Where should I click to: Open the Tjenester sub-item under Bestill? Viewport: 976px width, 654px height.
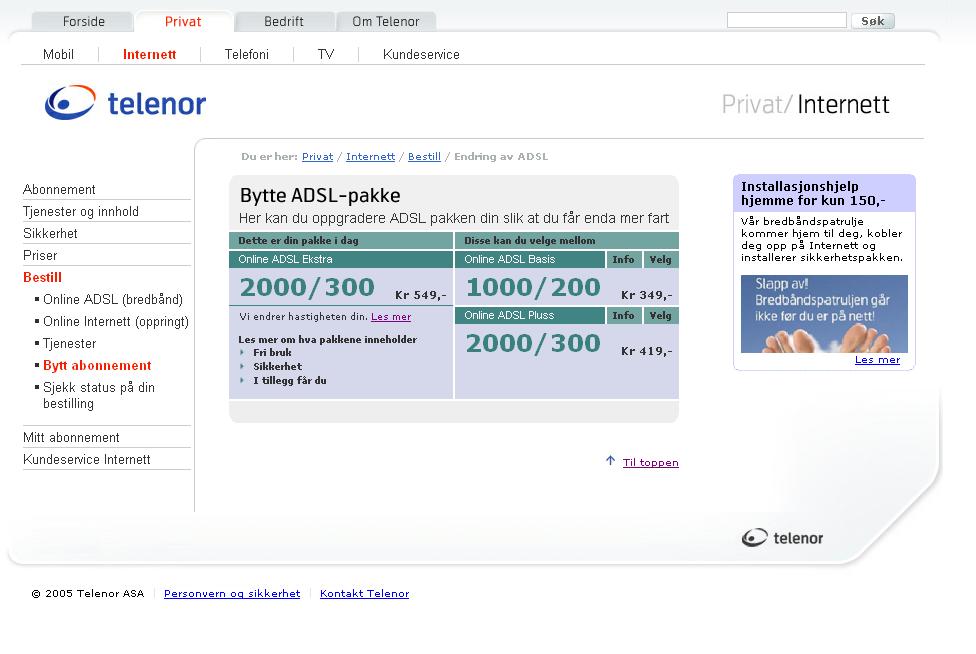(x=70, y=343)
